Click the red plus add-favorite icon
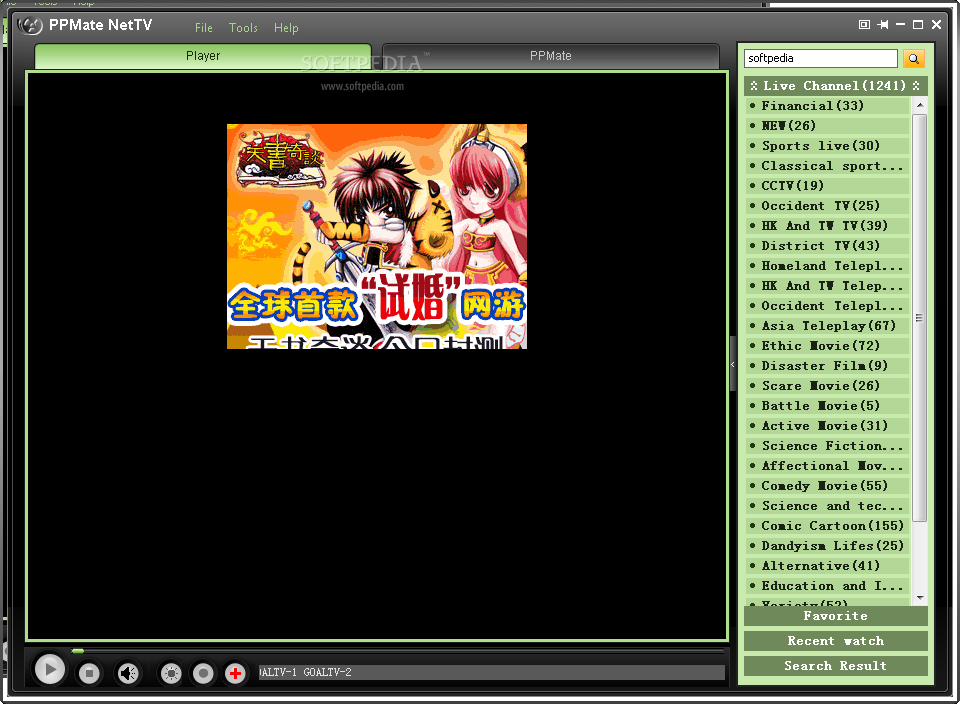Viewport: 960px width, 704px height. click(x=235, y=673)
